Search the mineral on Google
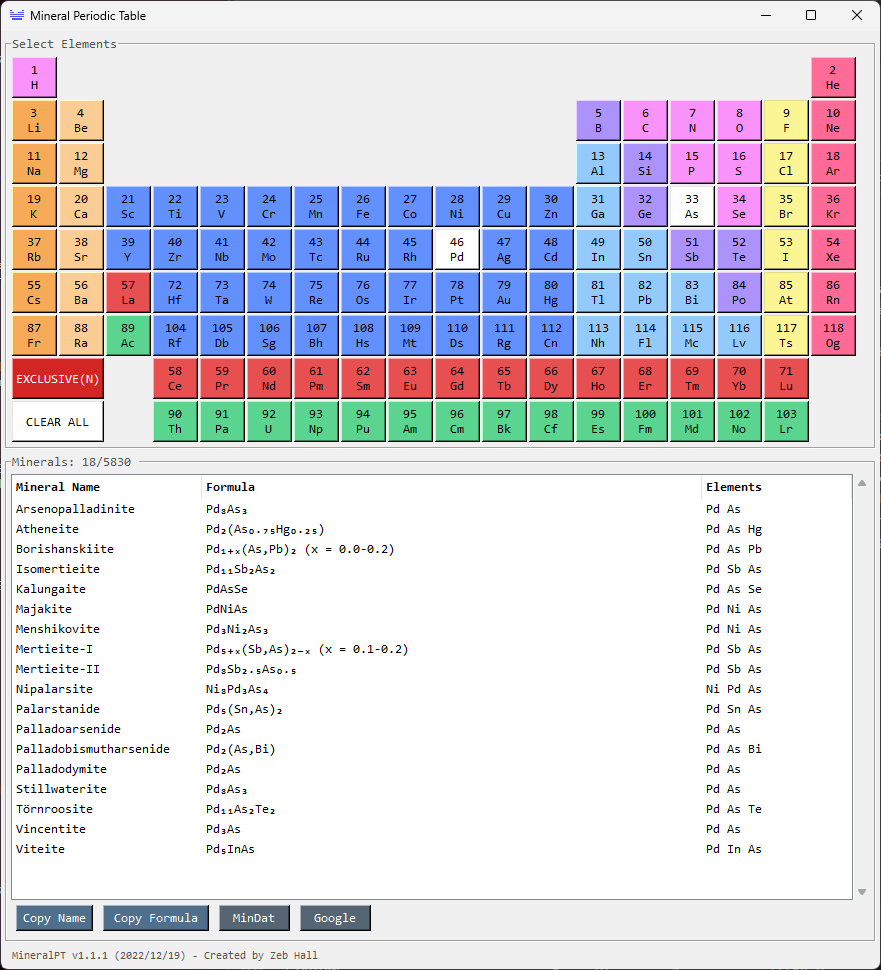The image size is (881, 970). click(x=335, y=917)
